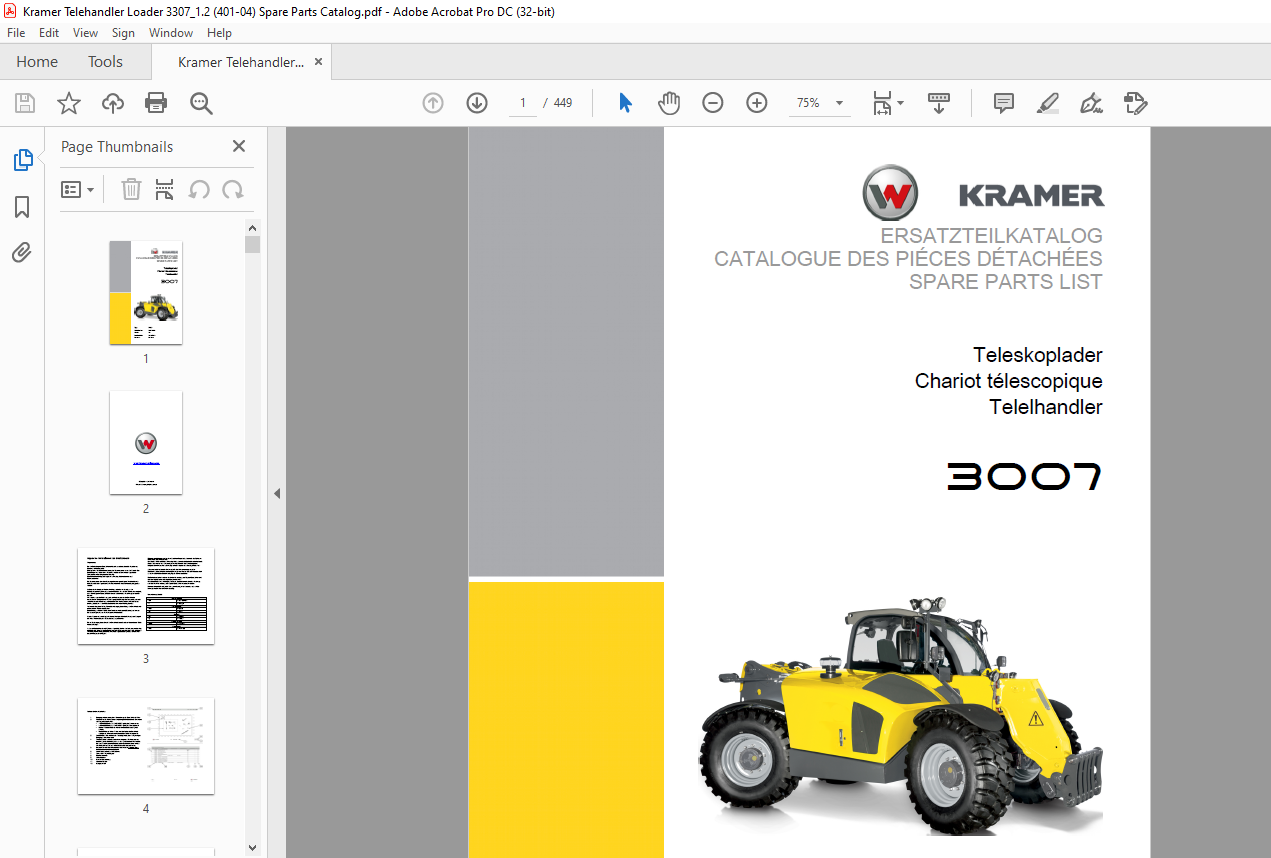1271x858 pixels.
Task: Open the Edit menu
Action: tap(49, 33)
